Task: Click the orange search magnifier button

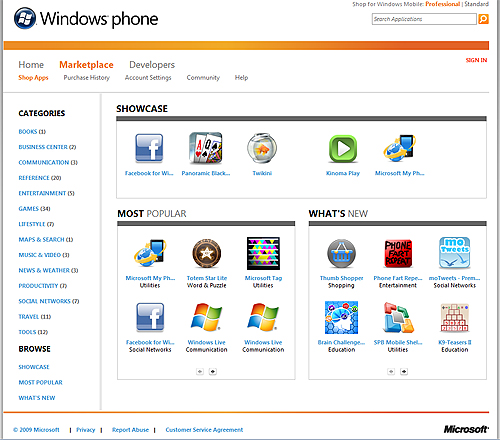Action: click(483, 19)
